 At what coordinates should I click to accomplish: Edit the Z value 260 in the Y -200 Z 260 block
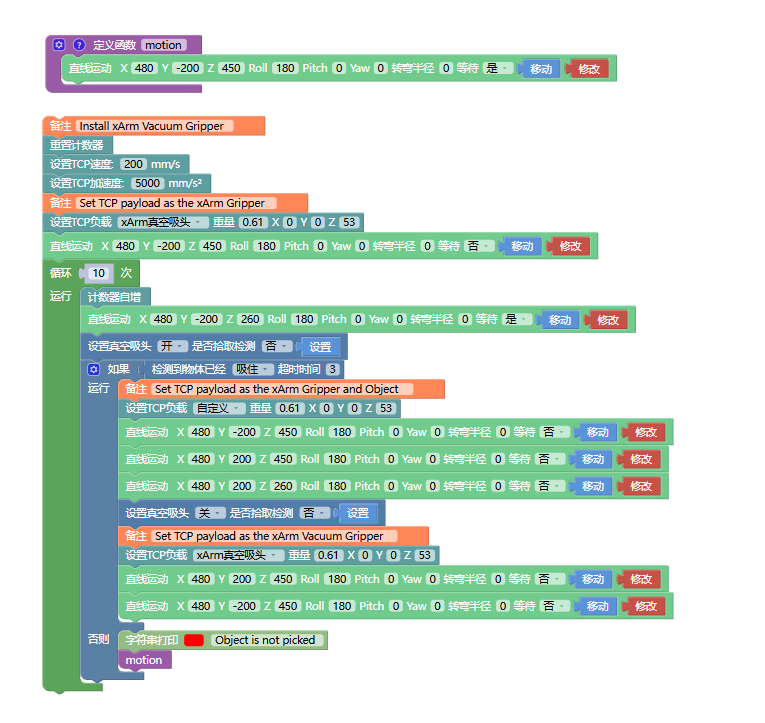click(250, 320)
